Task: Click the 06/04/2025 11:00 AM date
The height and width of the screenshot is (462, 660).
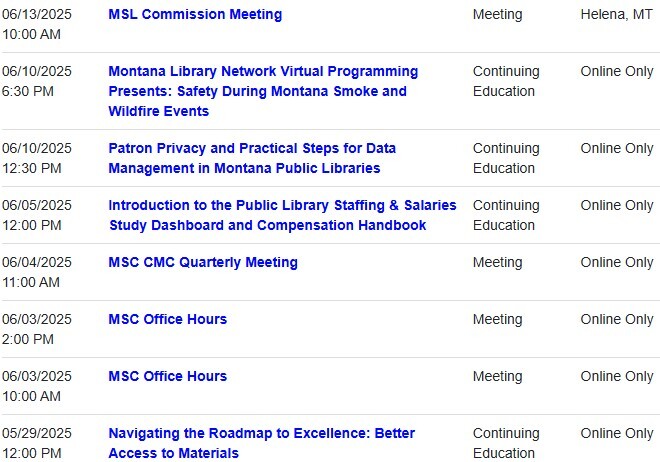Action: coord(37,272)
